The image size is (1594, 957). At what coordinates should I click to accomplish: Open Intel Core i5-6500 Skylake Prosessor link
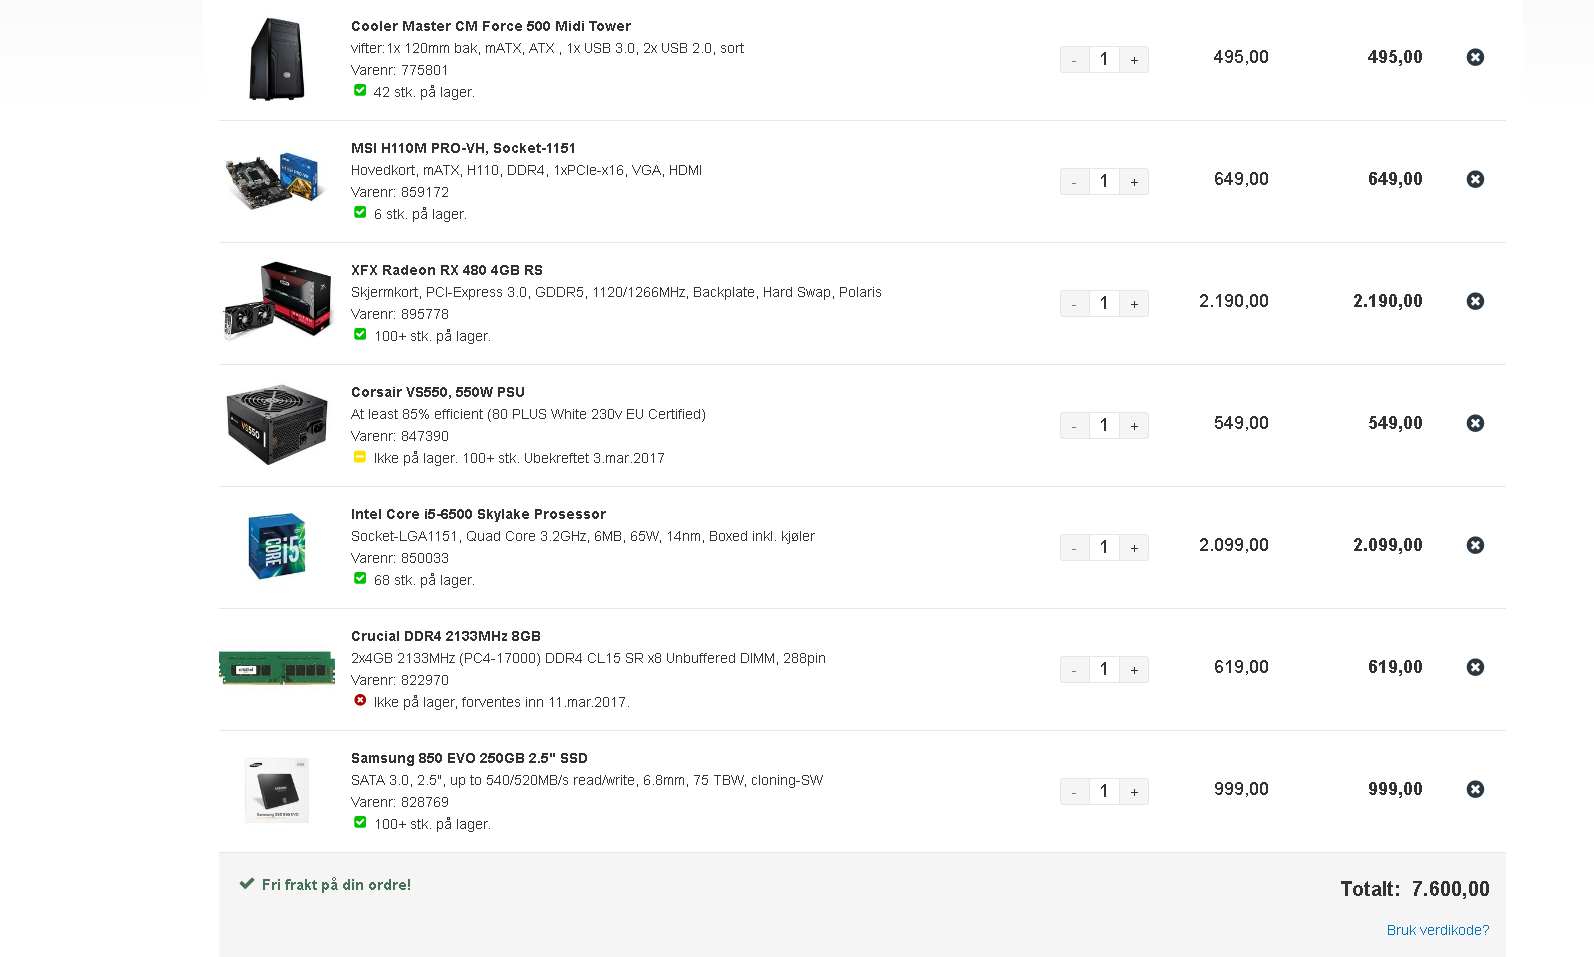coord(478,514)
